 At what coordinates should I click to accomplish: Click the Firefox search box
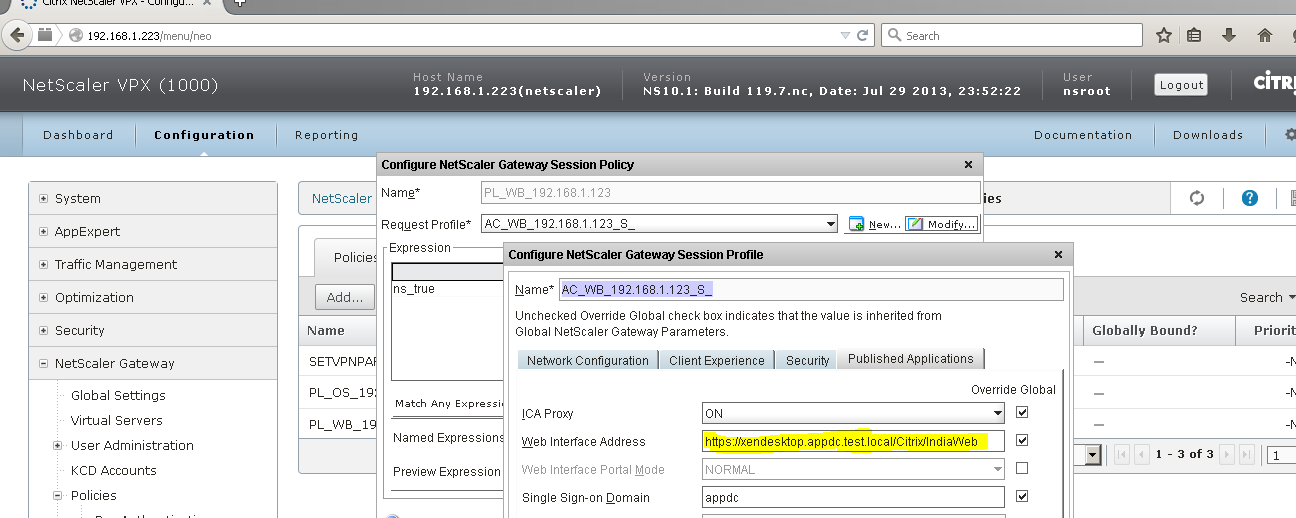pos(1013,35)
